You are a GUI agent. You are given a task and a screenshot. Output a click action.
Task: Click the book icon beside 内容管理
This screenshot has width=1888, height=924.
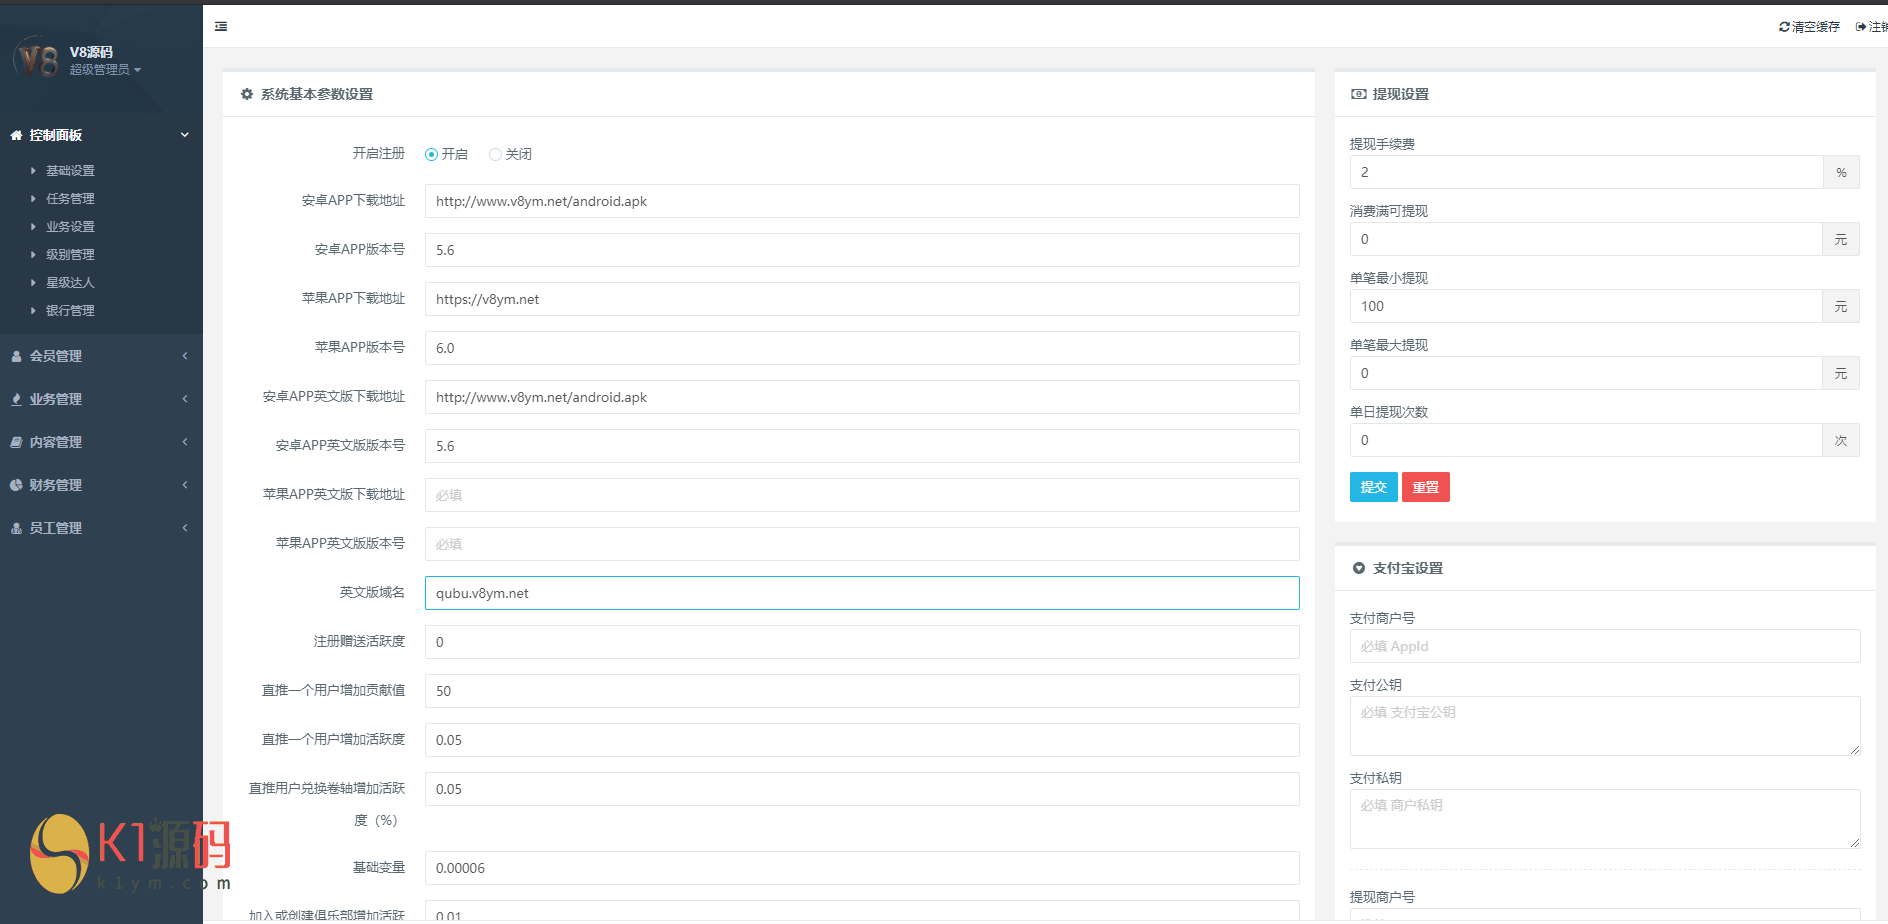(16, 442)
